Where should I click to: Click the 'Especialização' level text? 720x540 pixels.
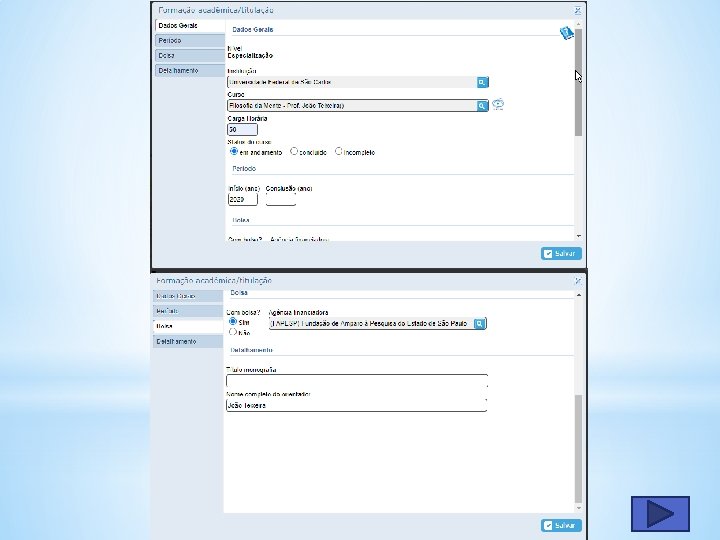coord(250,56)
